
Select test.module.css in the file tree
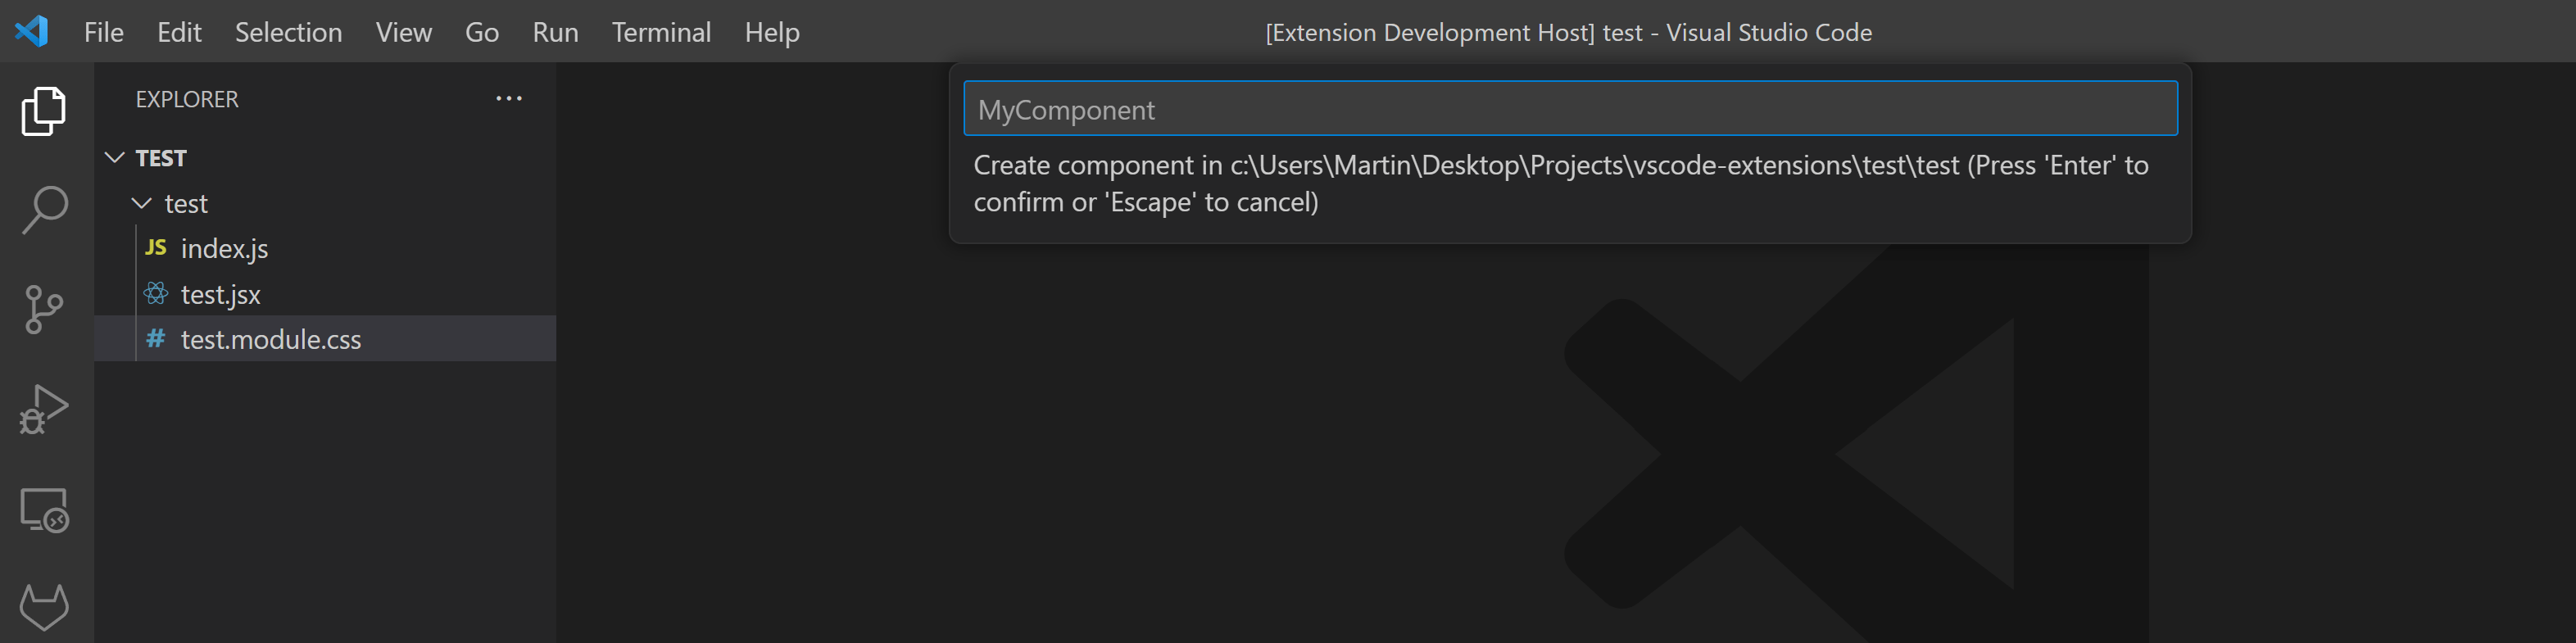click(271, 339)
